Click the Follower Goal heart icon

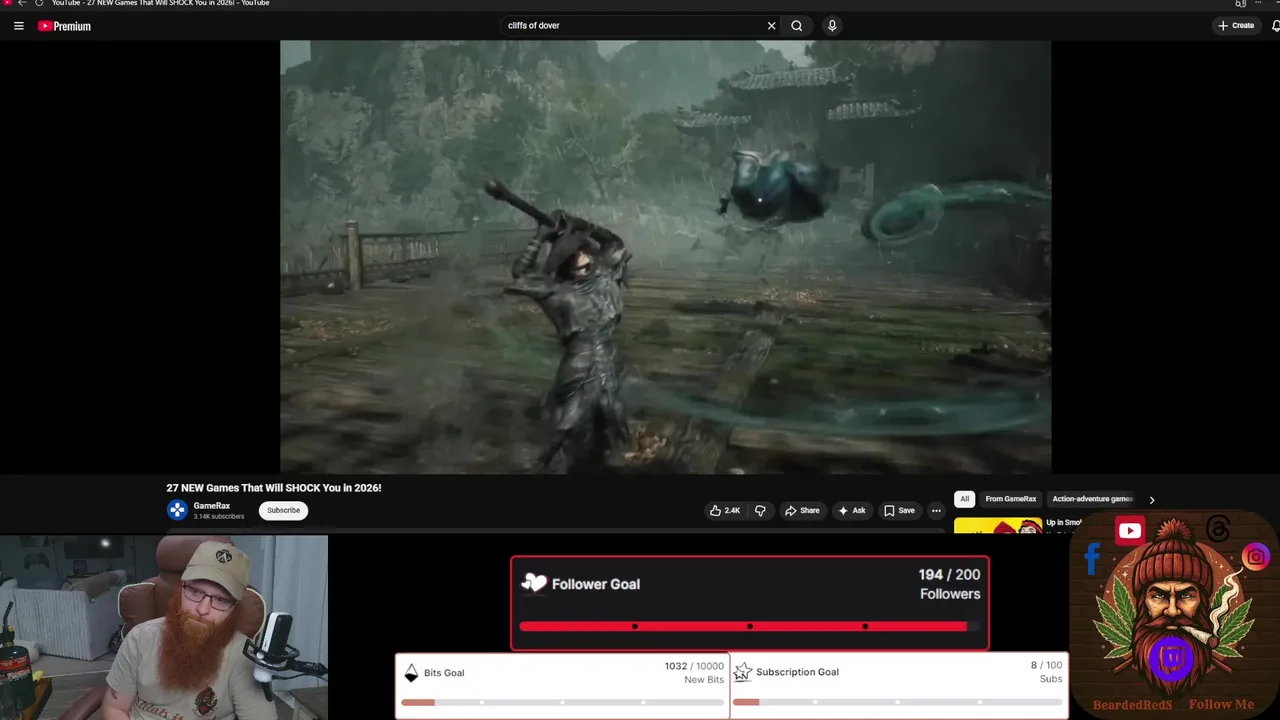pyautogui.click(x=535, y=583)
